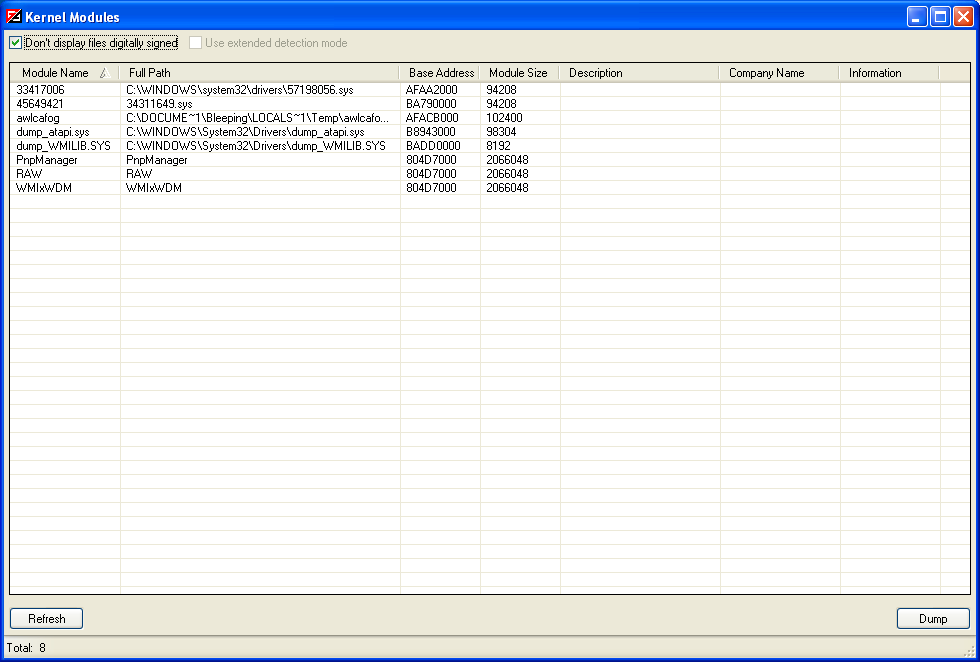Click the 34311649.sys full path cell
This screenshot has height=662, width=980.
159,104
